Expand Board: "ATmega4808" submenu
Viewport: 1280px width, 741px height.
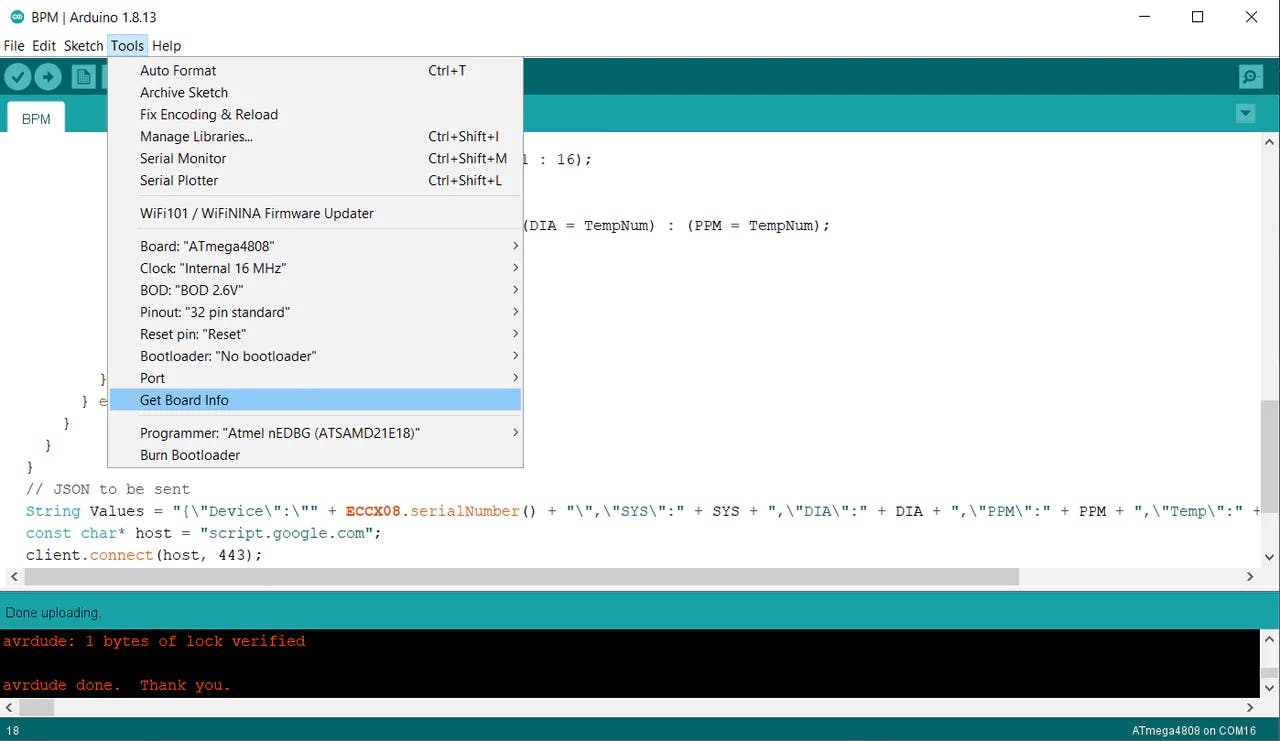315,247
